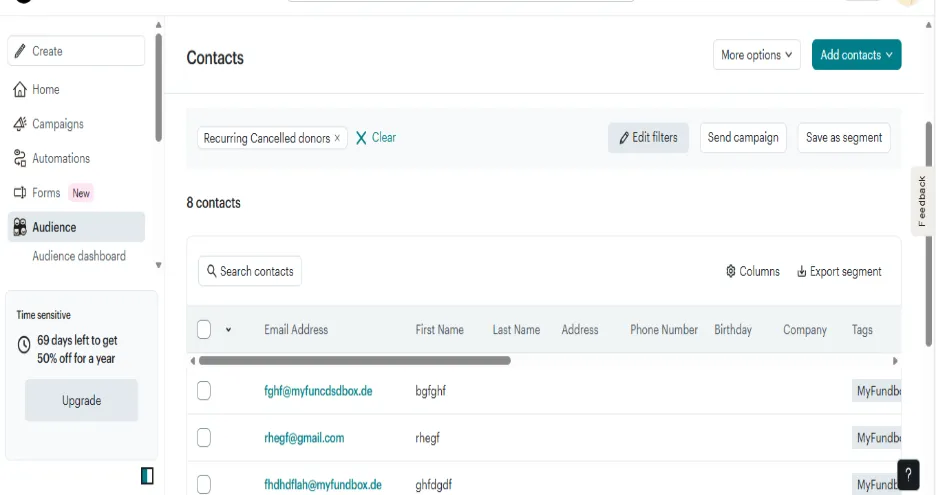Click the New badge beside Forms
This screenshot has height=495, width=936.
click(81, 193)
